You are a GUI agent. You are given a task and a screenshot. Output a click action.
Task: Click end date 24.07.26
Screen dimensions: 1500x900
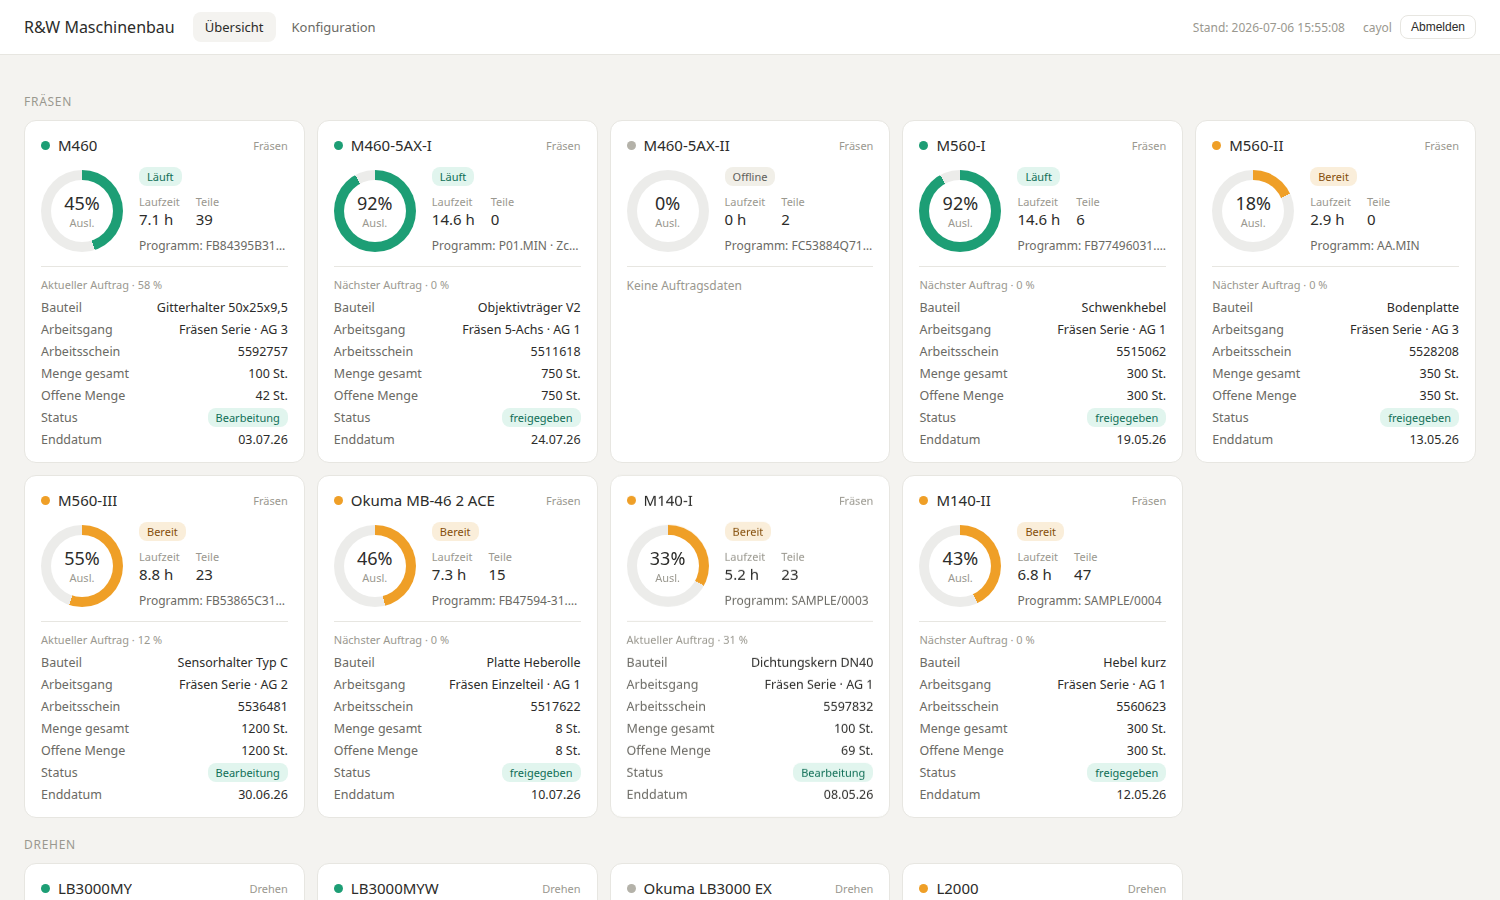point(555,440)
